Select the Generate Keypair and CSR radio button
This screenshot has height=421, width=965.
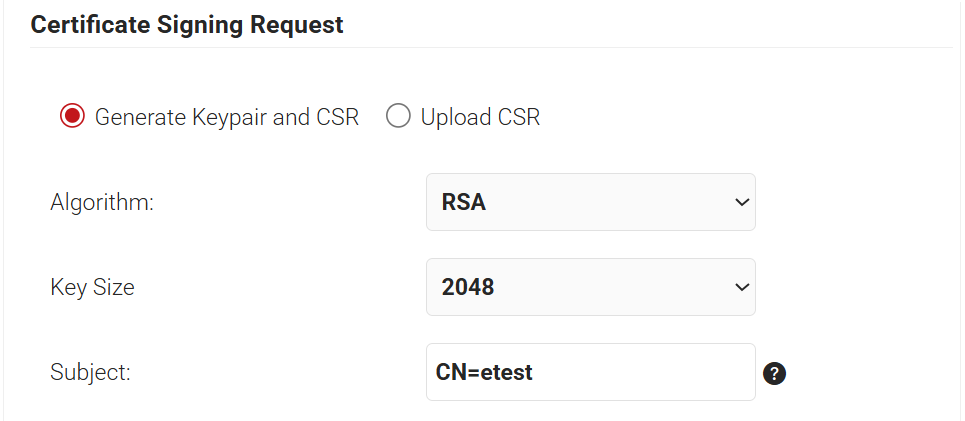point(72,117)
